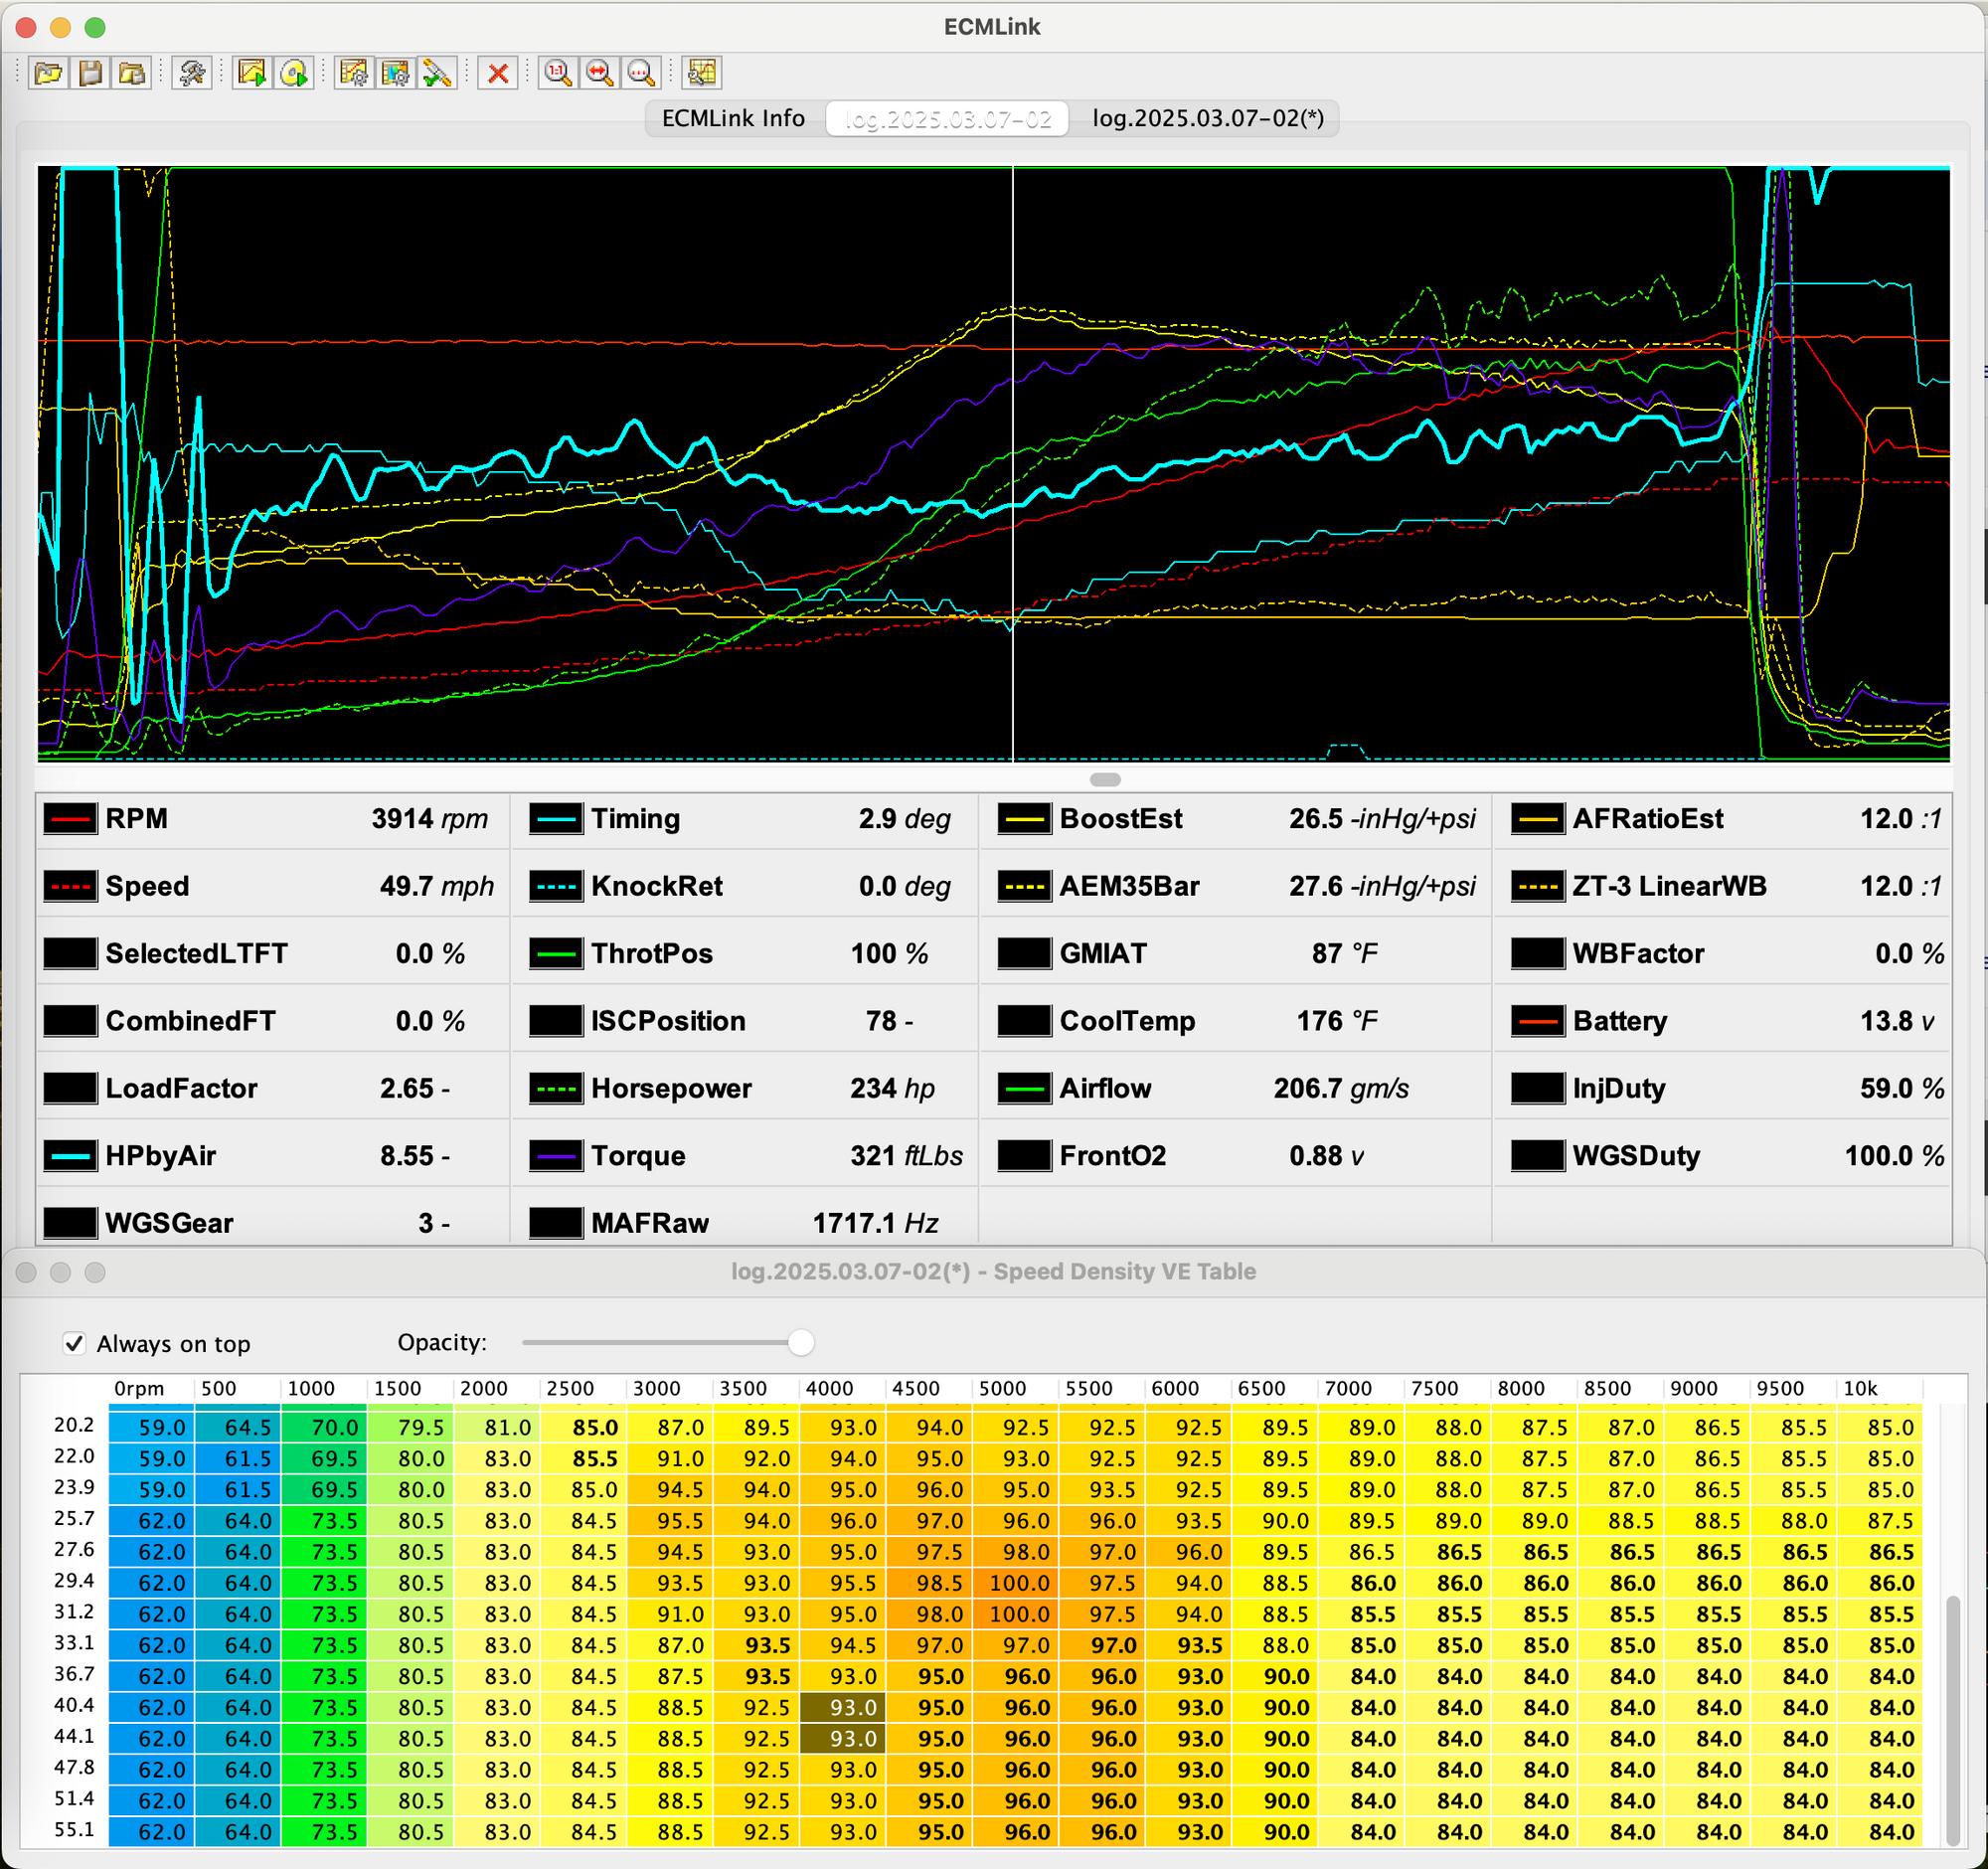Select the WBFactor label

1638,954
